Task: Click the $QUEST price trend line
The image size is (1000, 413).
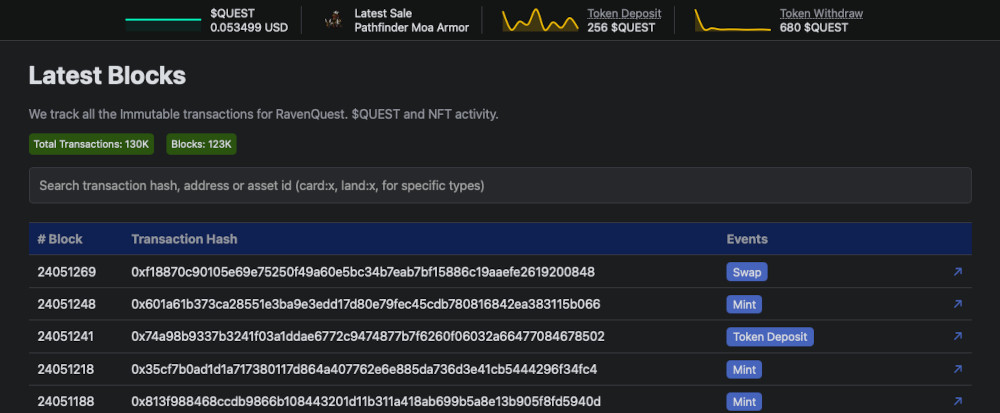Action: coord(163,21)
